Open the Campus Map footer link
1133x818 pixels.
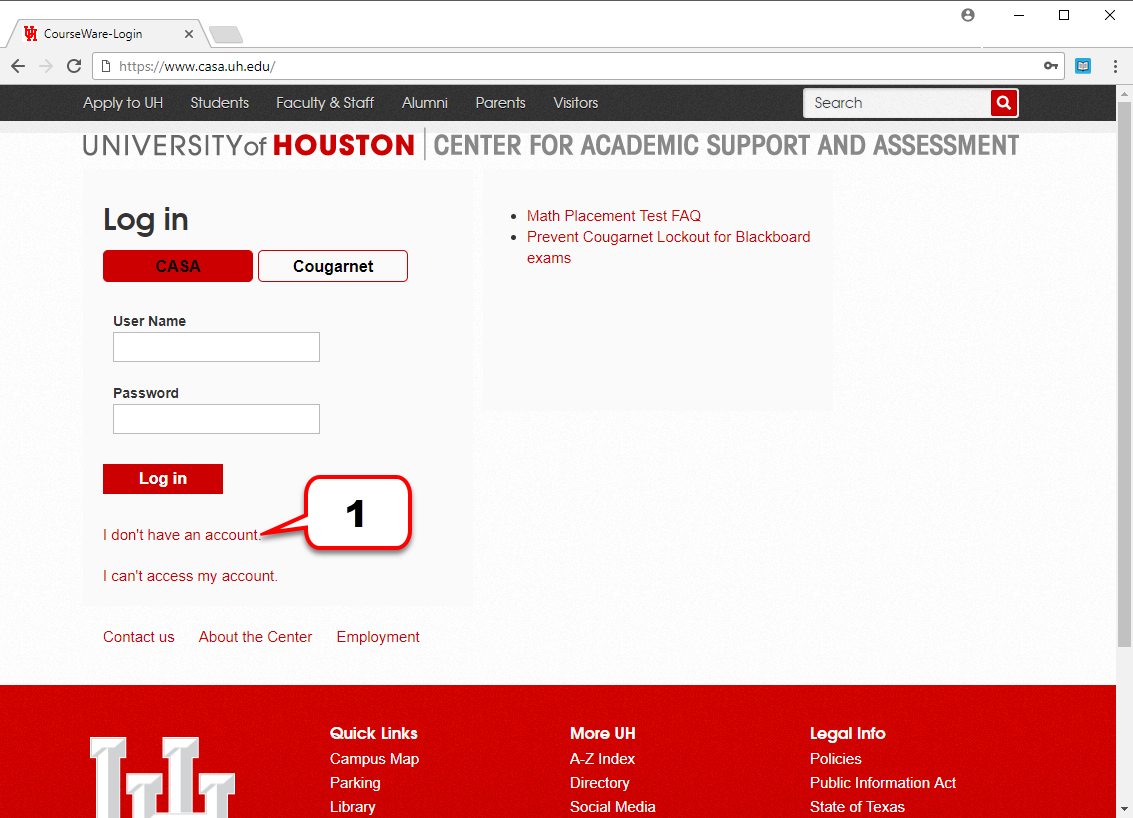click(374, 759)
